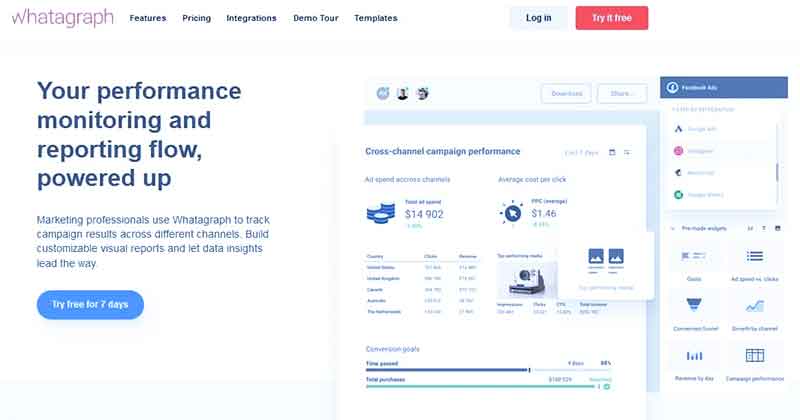
Task: Click the Revenue by day bar chart icon
Action: [694, 355]
